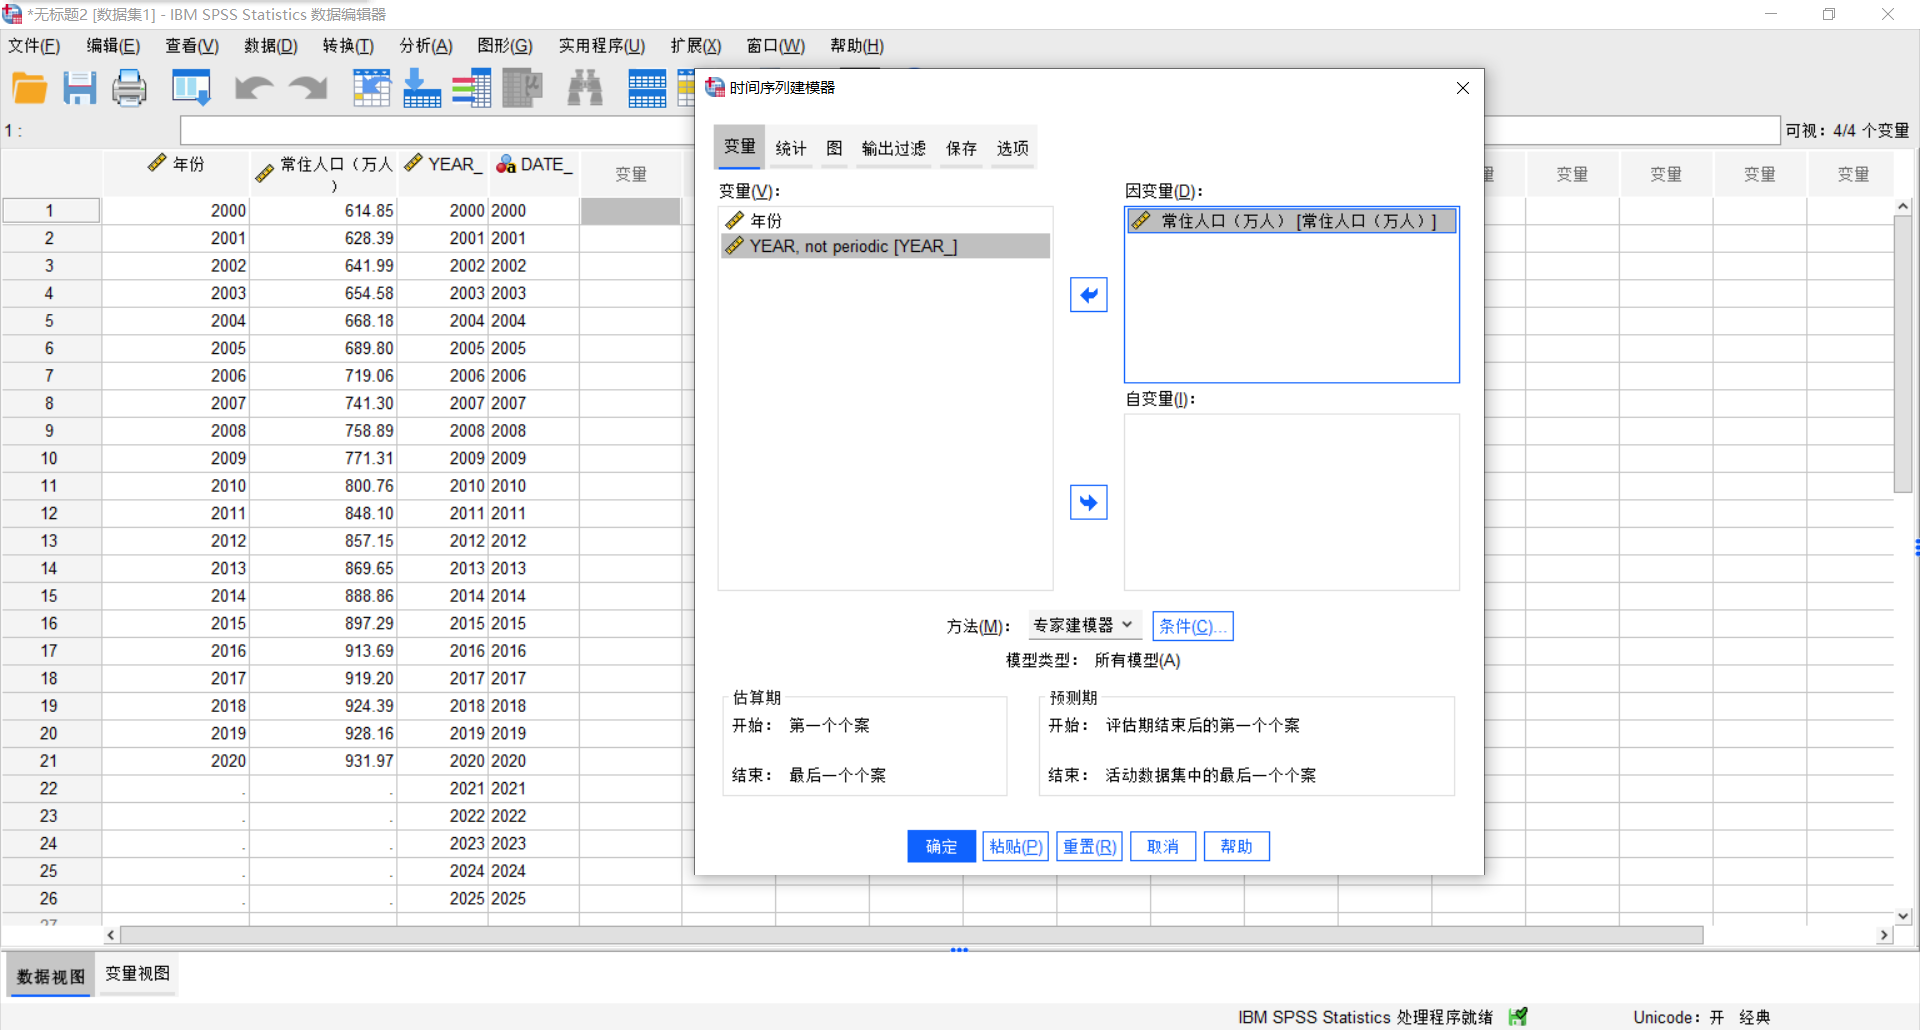
Task: Click the ruler icon in the dependent variable box
Action: (1141, 221)
